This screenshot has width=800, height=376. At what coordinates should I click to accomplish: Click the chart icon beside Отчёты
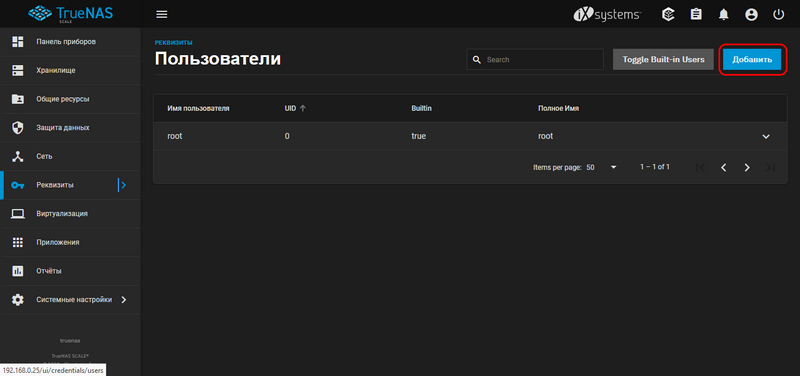(x=18, y=271)
